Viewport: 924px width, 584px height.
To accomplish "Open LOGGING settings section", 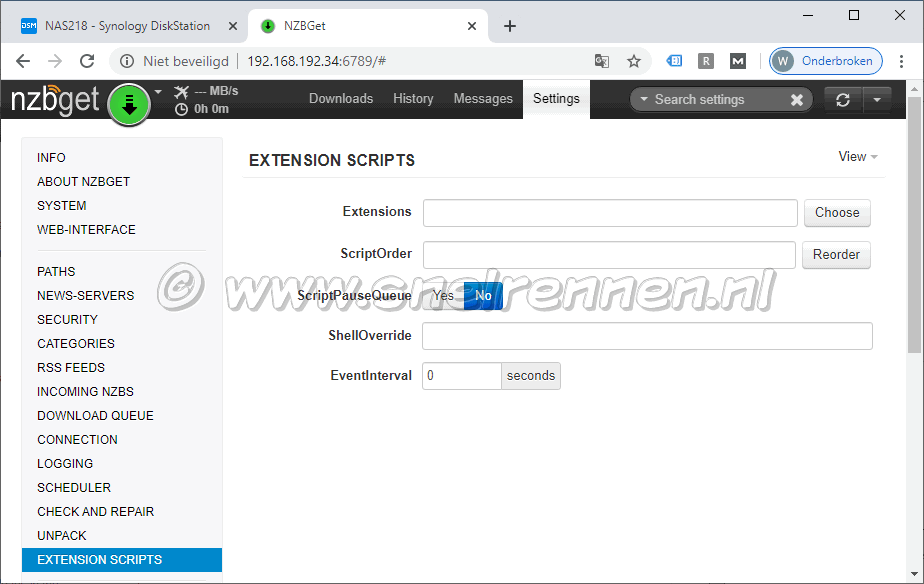I will tap(65, 464).
